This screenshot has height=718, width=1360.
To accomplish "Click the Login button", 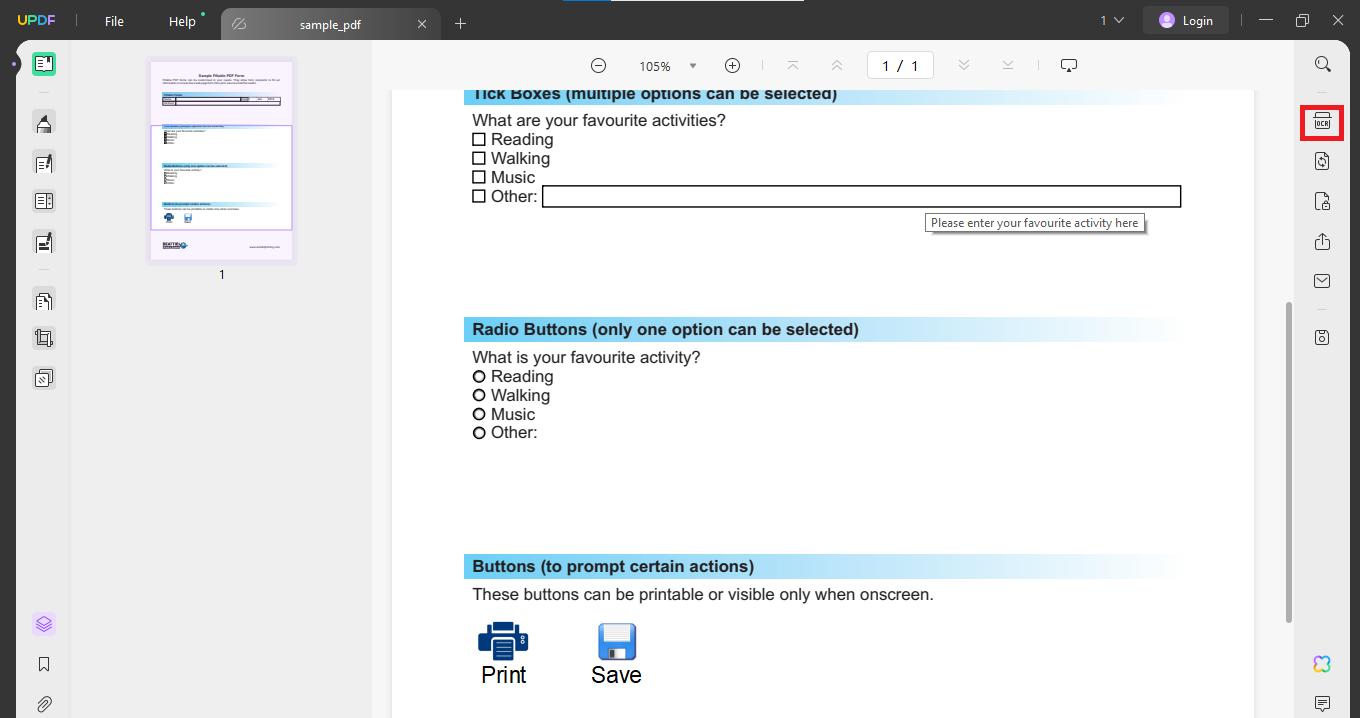I will (x=1186, y=19).
